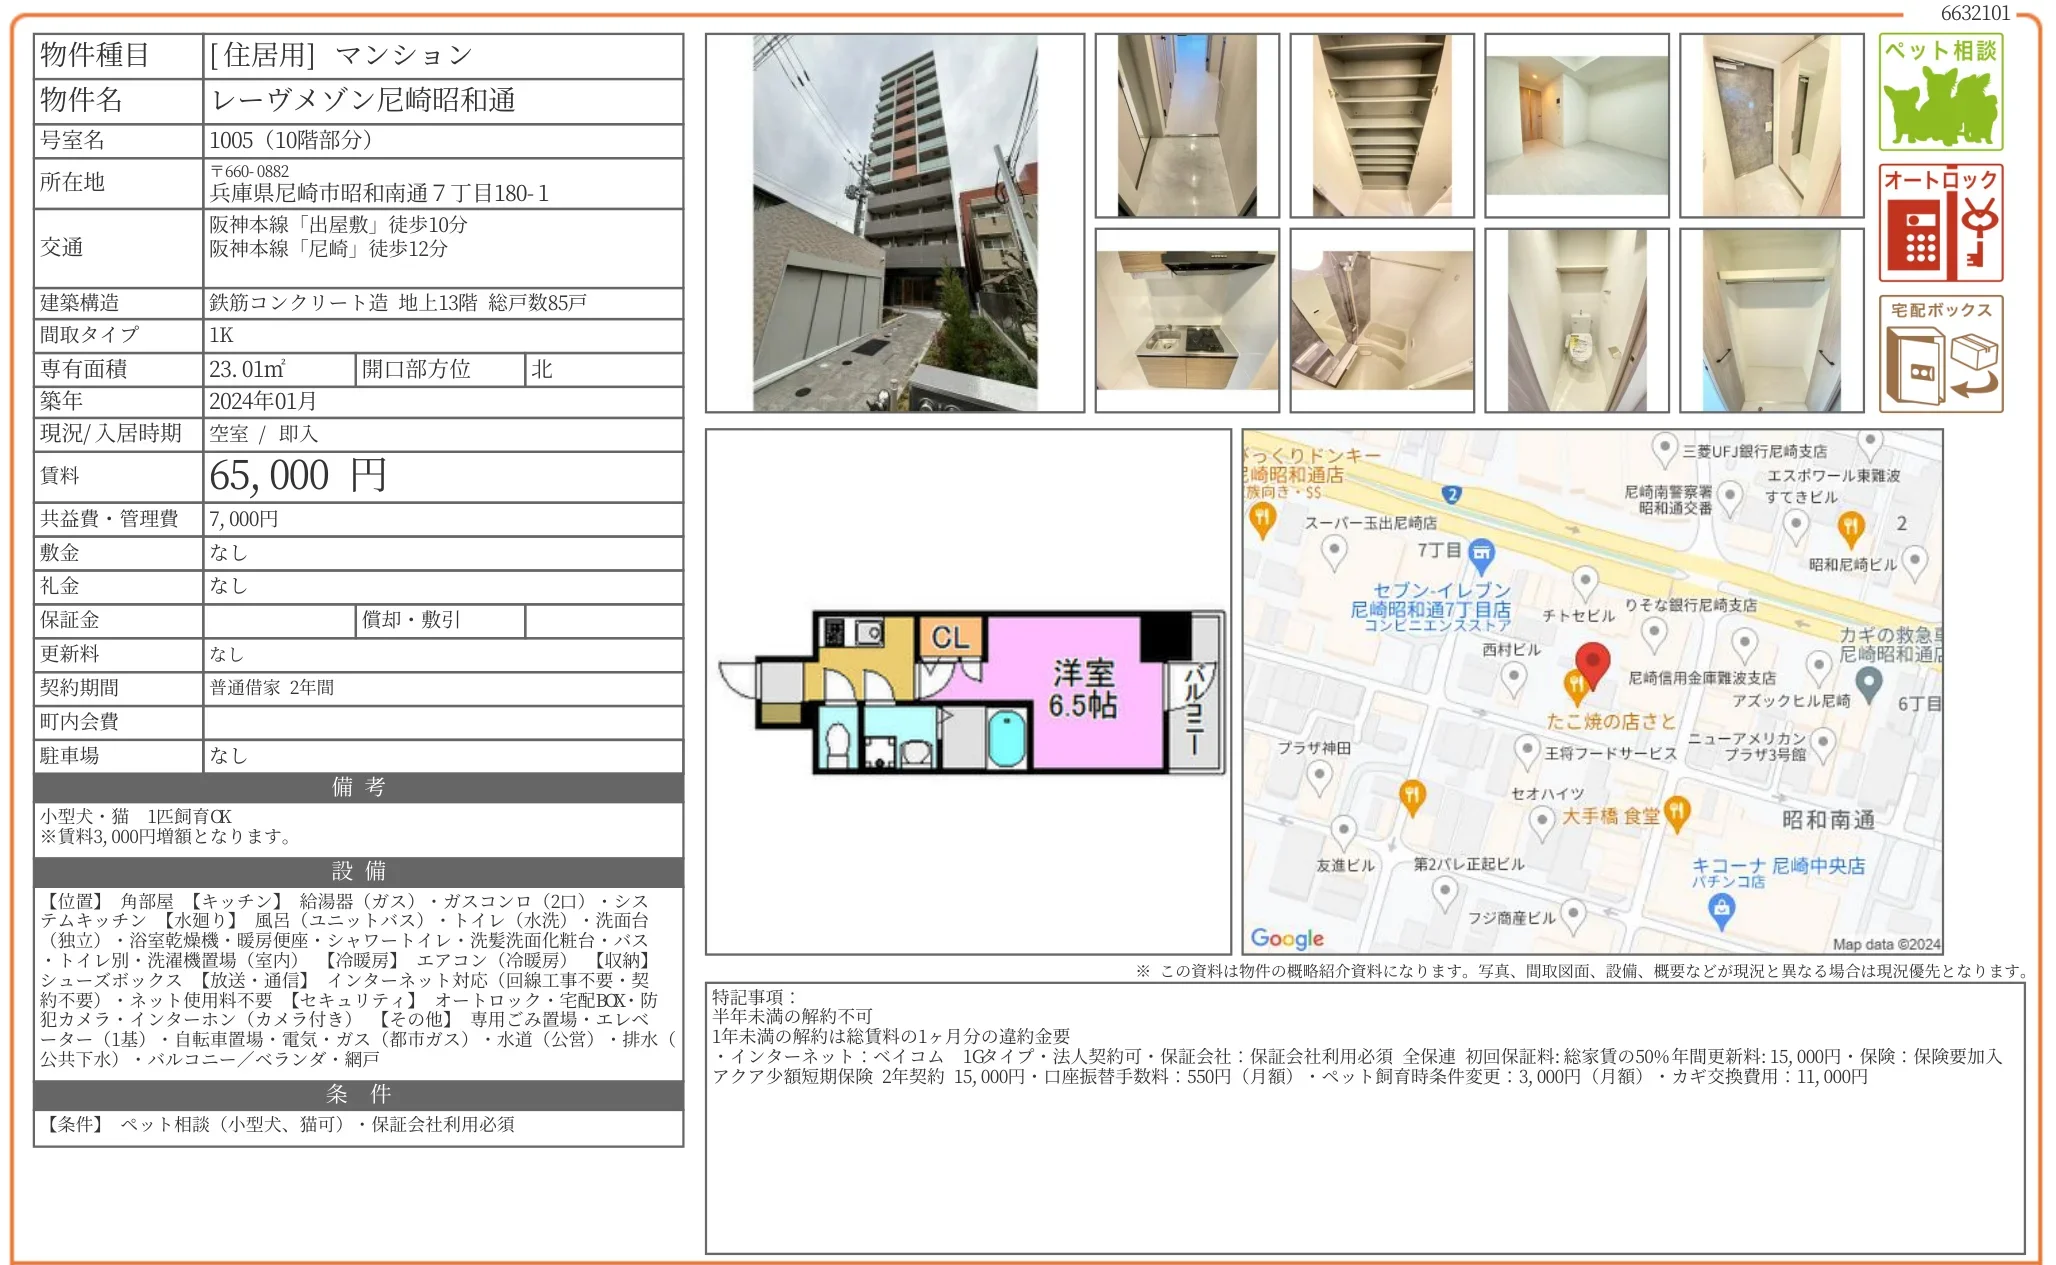Screen dimensions: 2056x1265
Task: Open the toilet room photo thumbnail
Action: click(x=1576, y=320)
